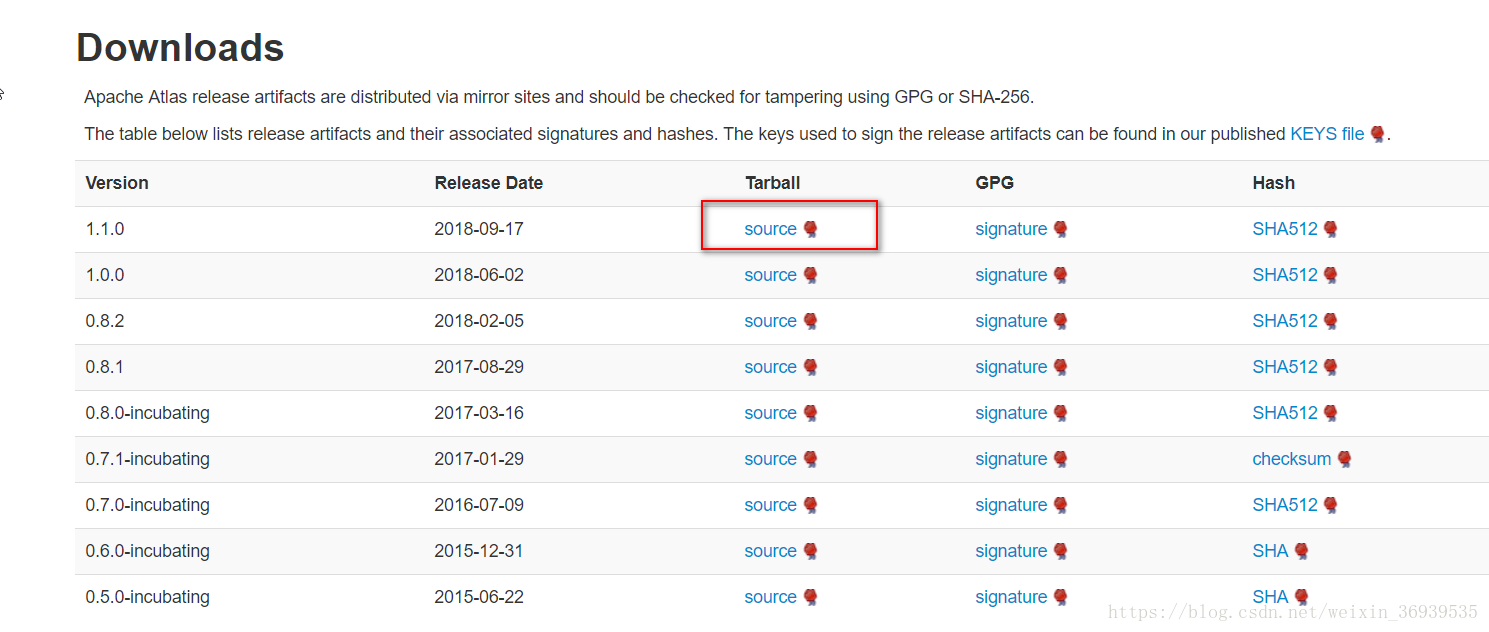Click the Downloads page heading
The image size is (1489, 632).
point(180,48)
